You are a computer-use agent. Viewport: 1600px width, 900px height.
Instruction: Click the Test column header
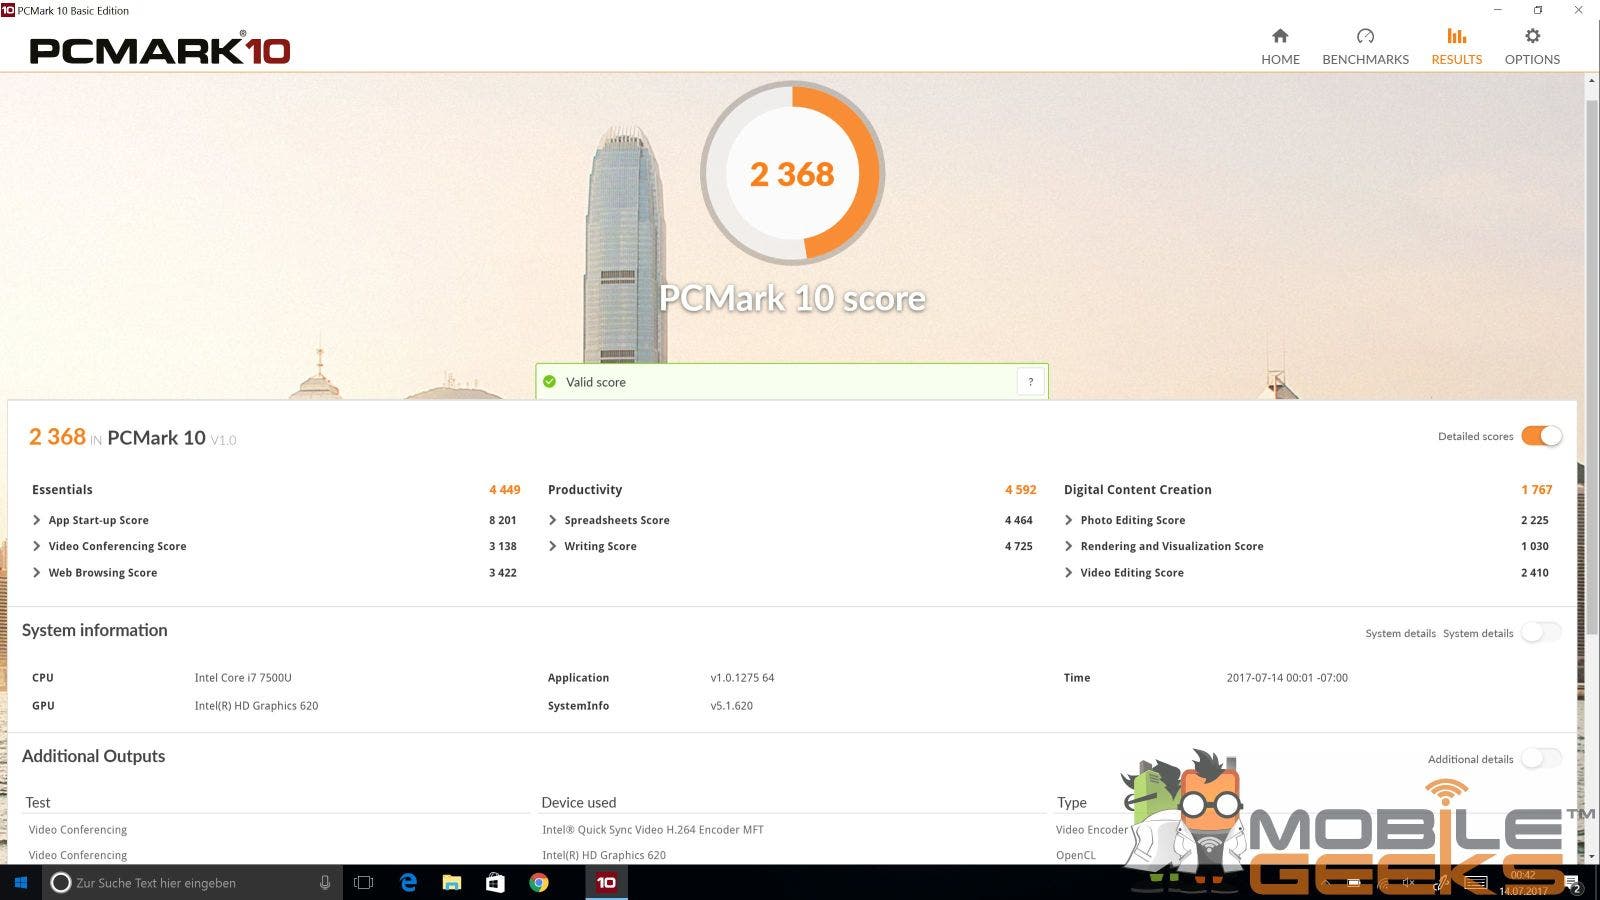pos(38,802)
